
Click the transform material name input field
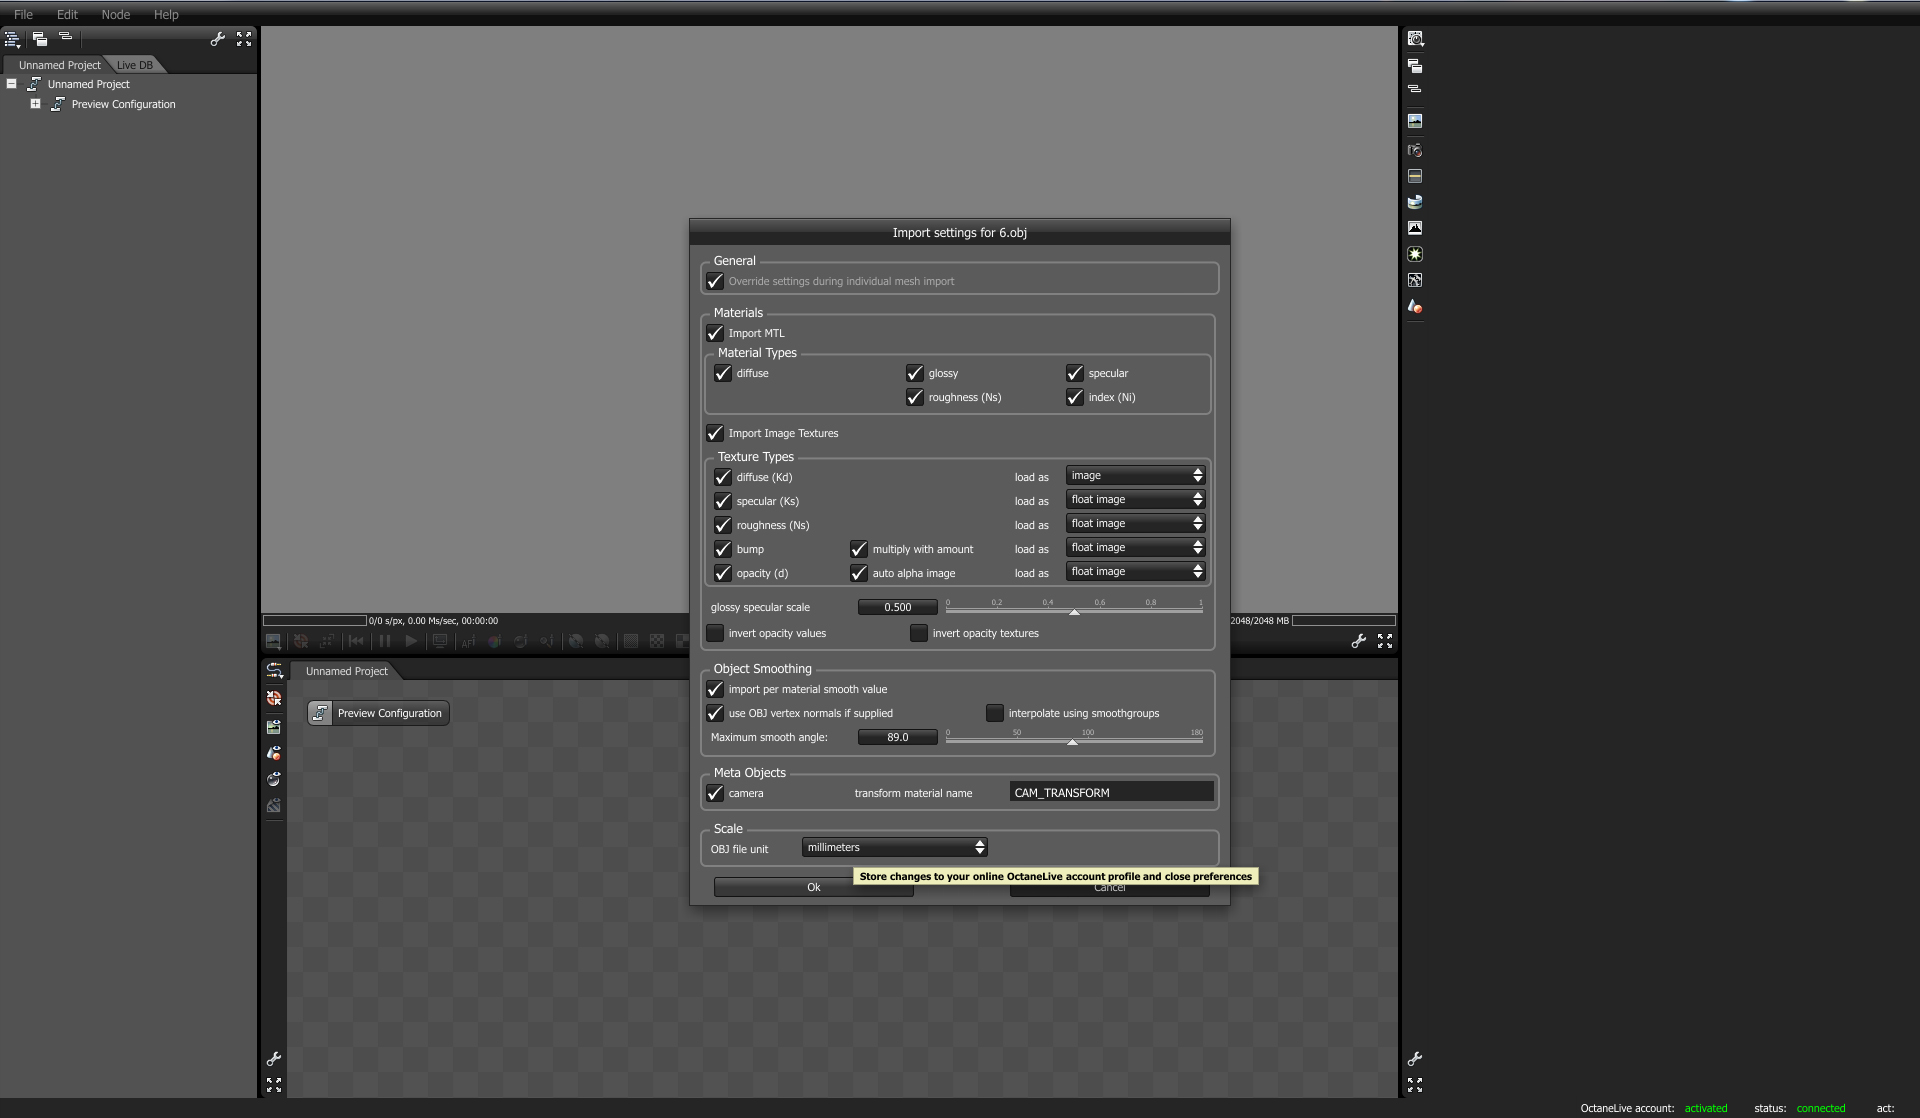pos(1110,793)
